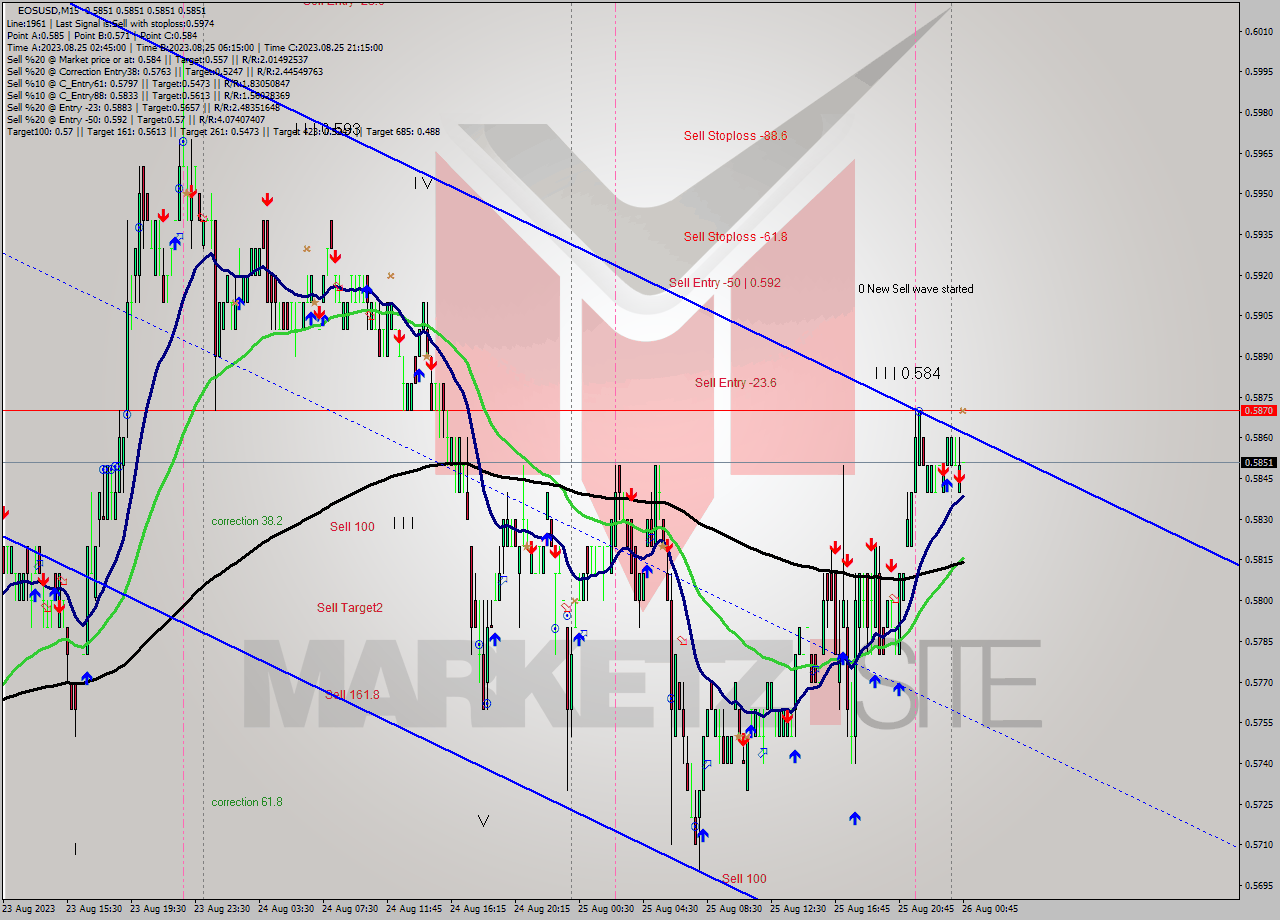The image size is (1280, 920).
Task: Click the Time A, Time B, Time C line
Action: click(195, 47)
